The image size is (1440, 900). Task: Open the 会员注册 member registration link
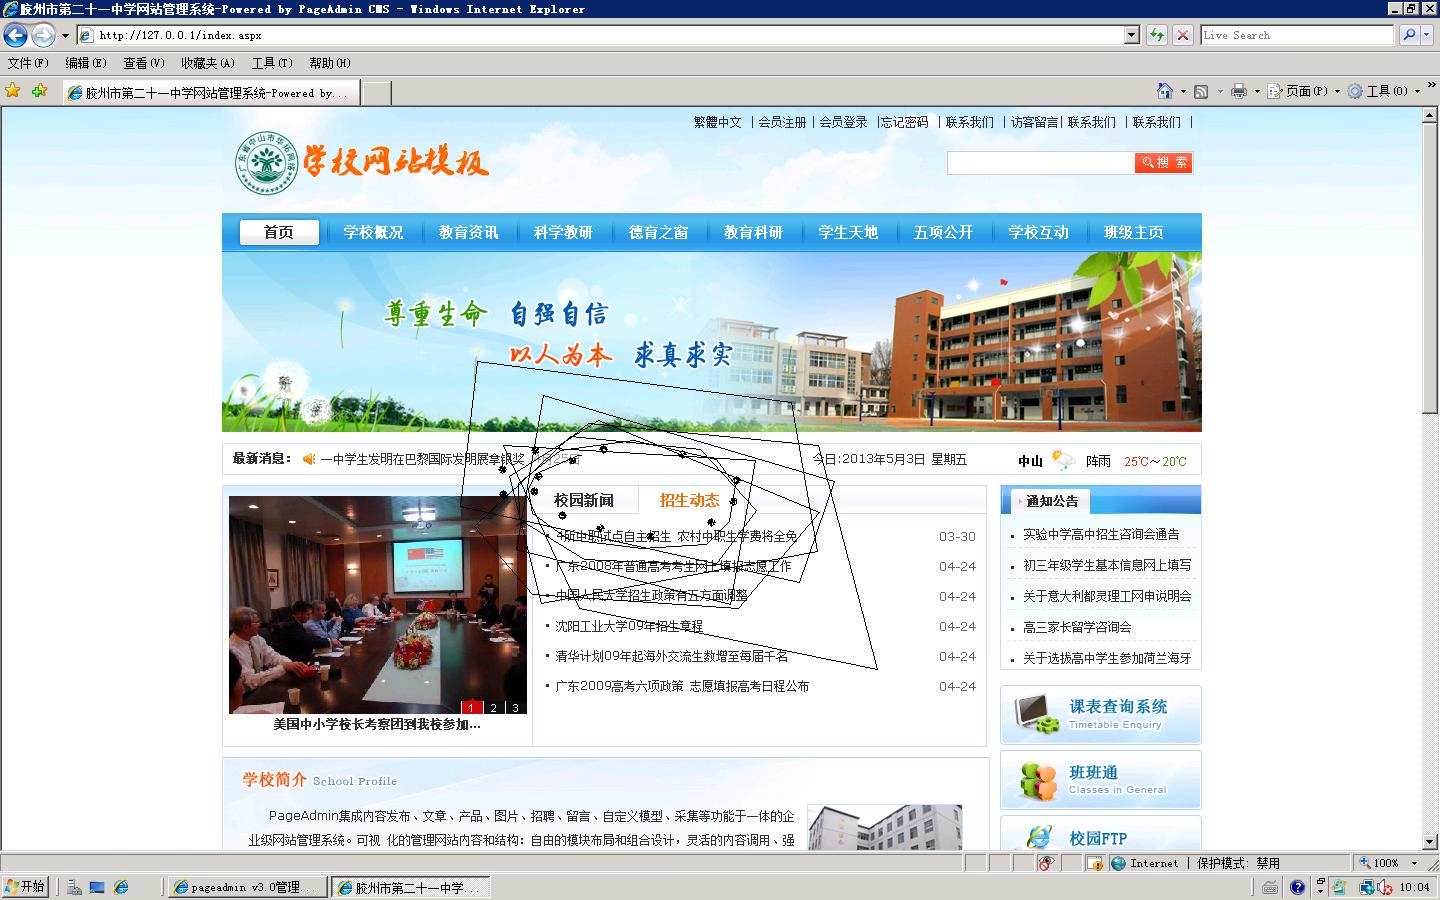781,122
